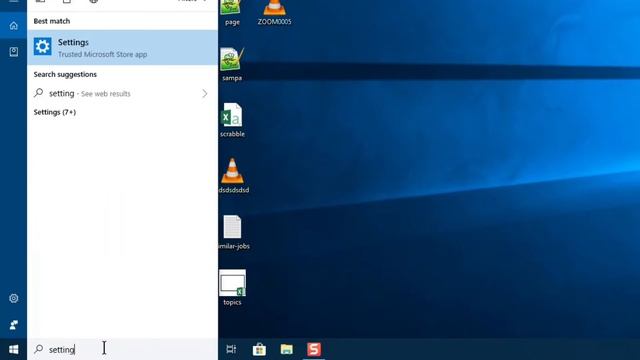Click in the search box containing 'setting'

point(122,349)
